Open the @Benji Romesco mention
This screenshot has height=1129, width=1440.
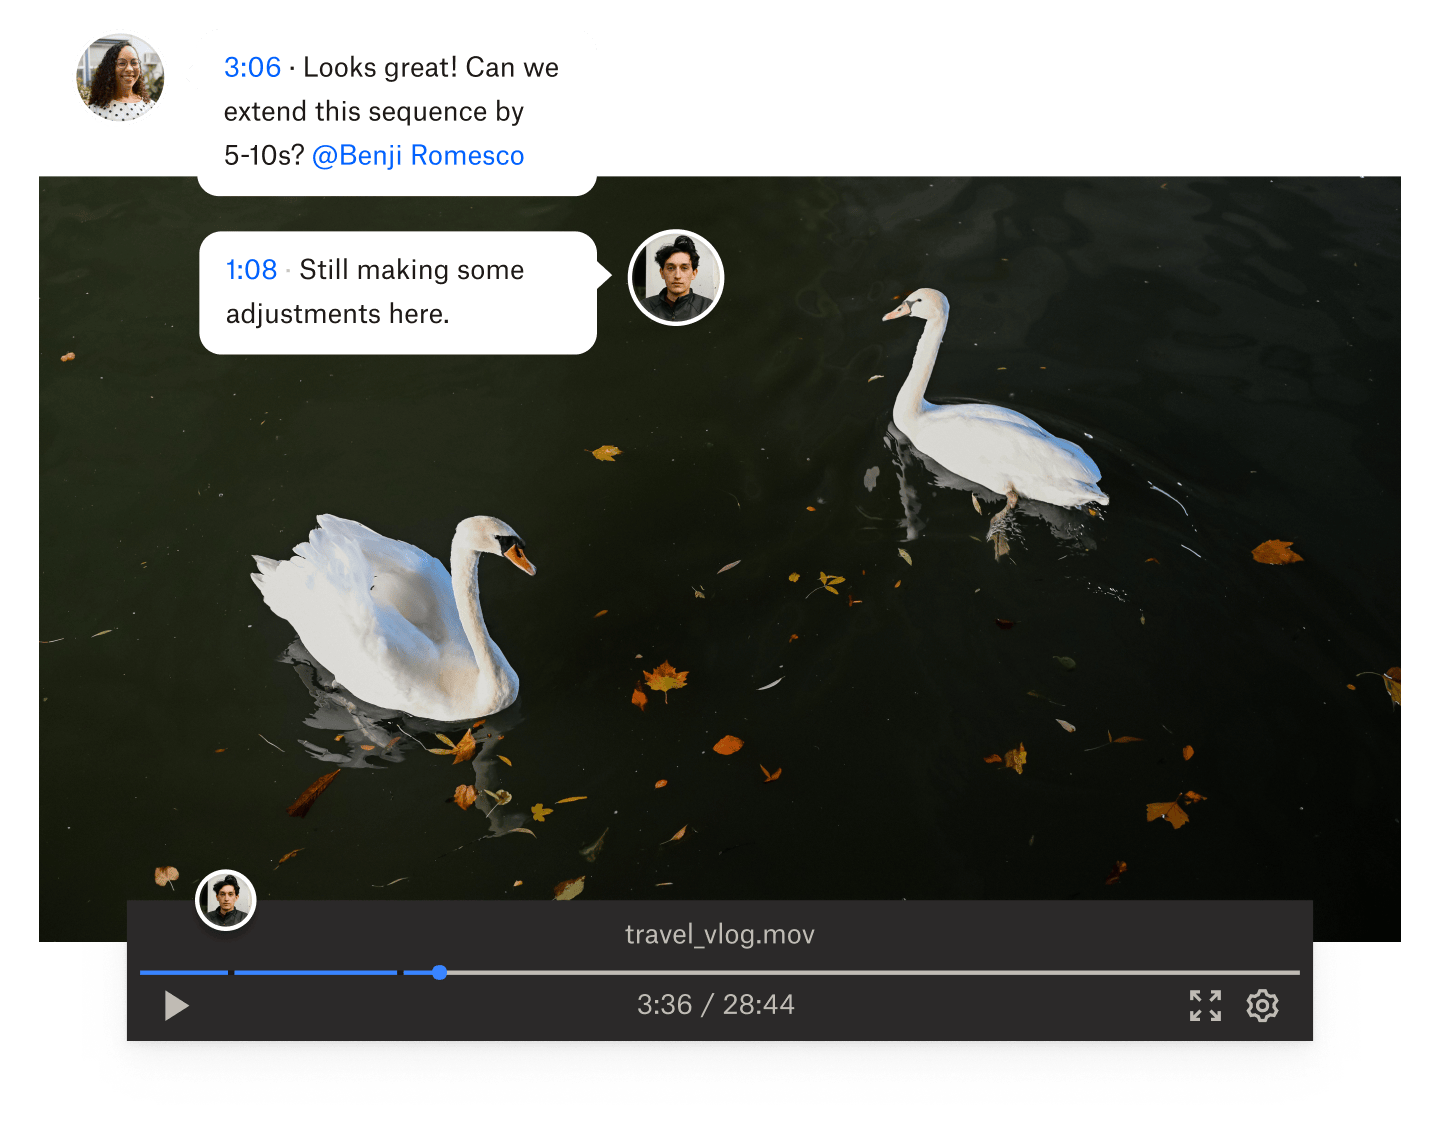[418, 155]
